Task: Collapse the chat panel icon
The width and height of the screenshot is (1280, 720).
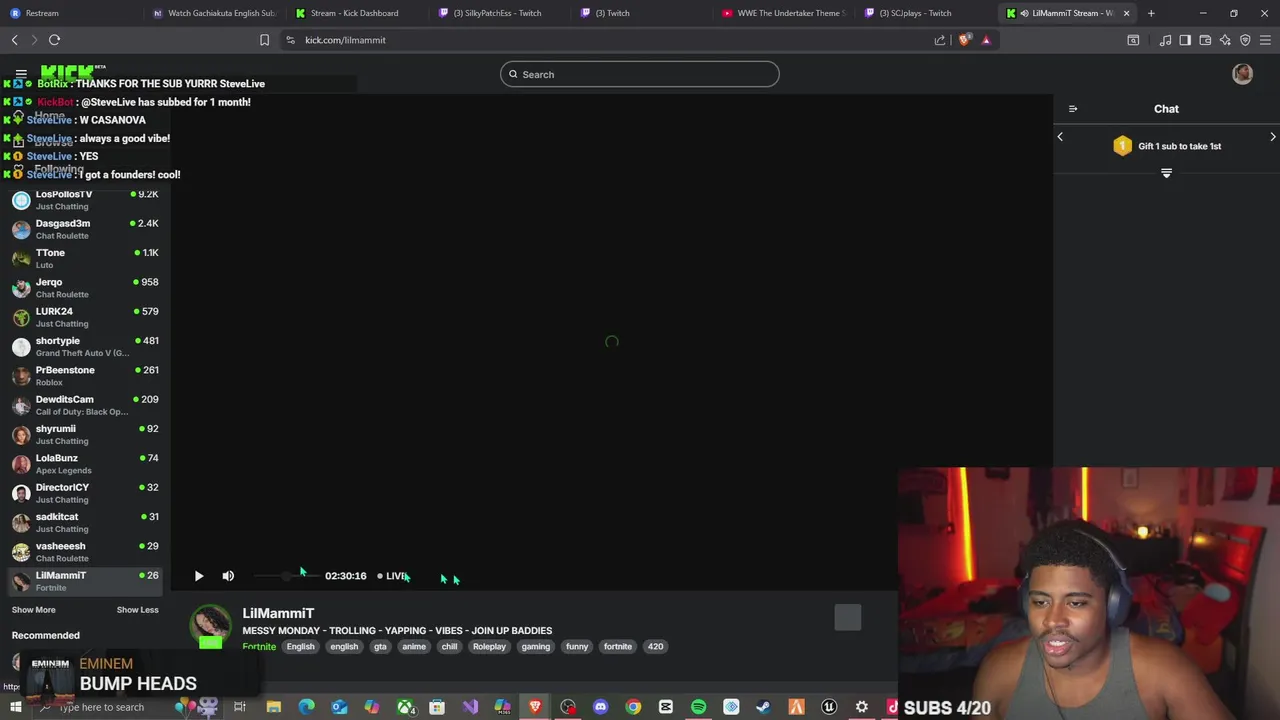Action: click(x=1073, y=109)
